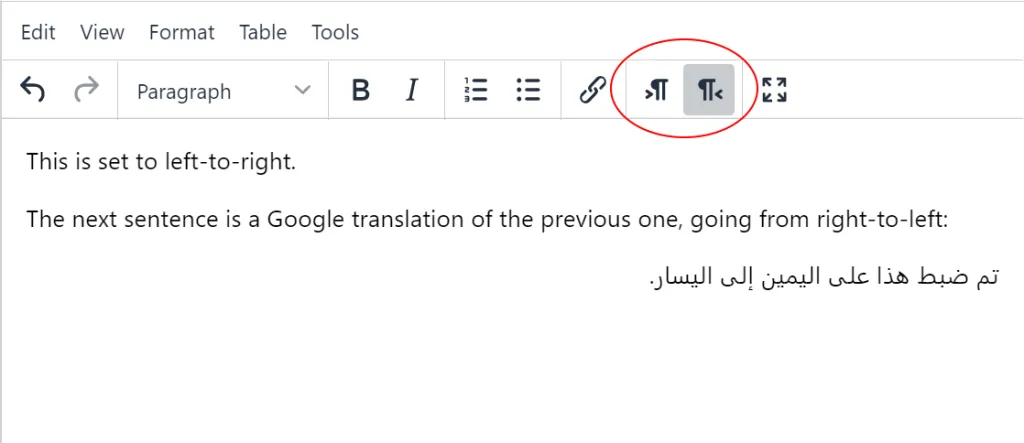Open the Table menu
The height and width of the screenshot is (443, 1024).
pyautogui.click(x=263, y=32)
